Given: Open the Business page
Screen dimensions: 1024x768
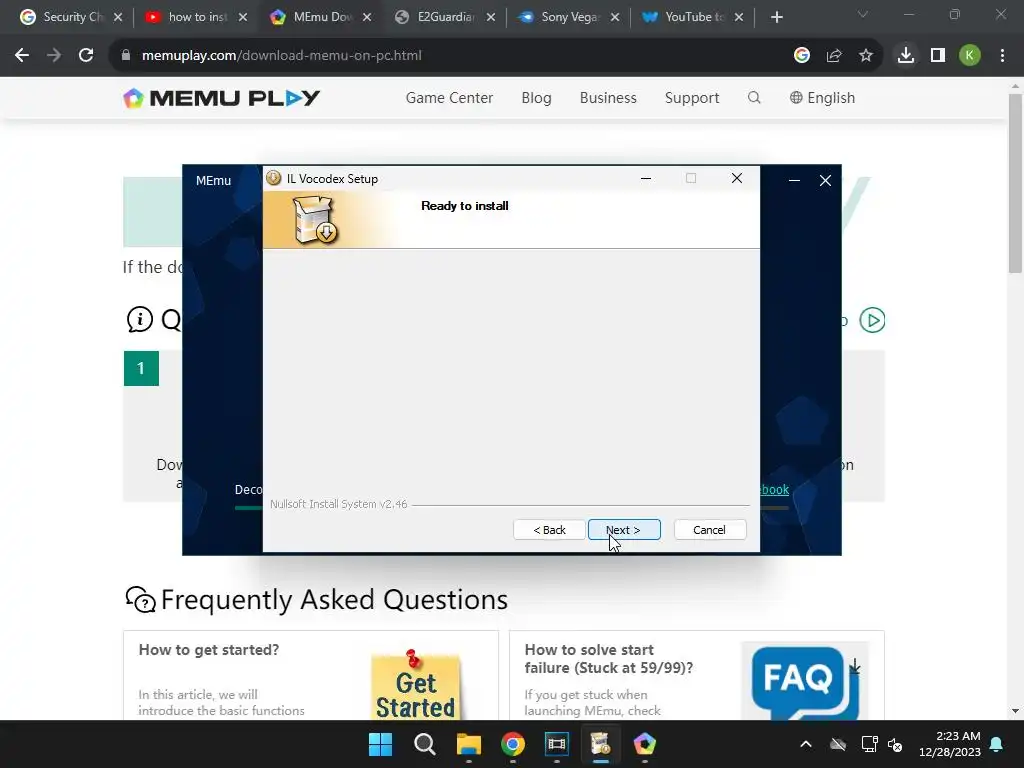Looking at the screenshot, I should click(608, 98).
